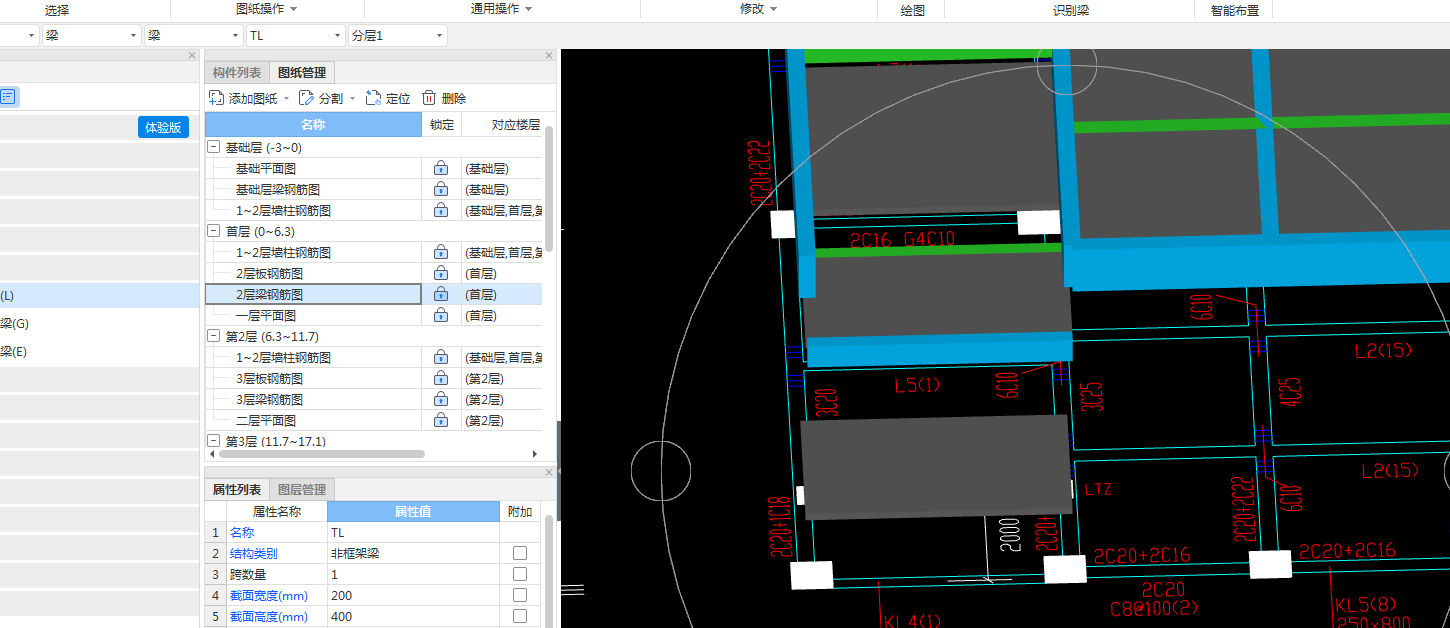Toggle lock for 基础平面图

click(x=440, y=169)
